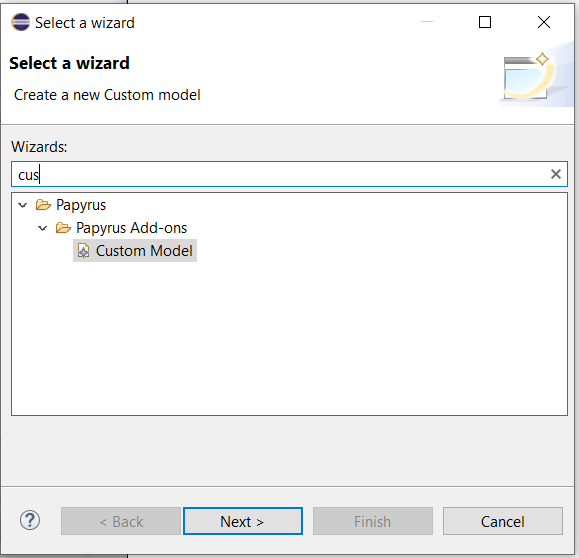Close the Select a wizard dialog
Screen dimensions: 579x558
tap(544, 22)
